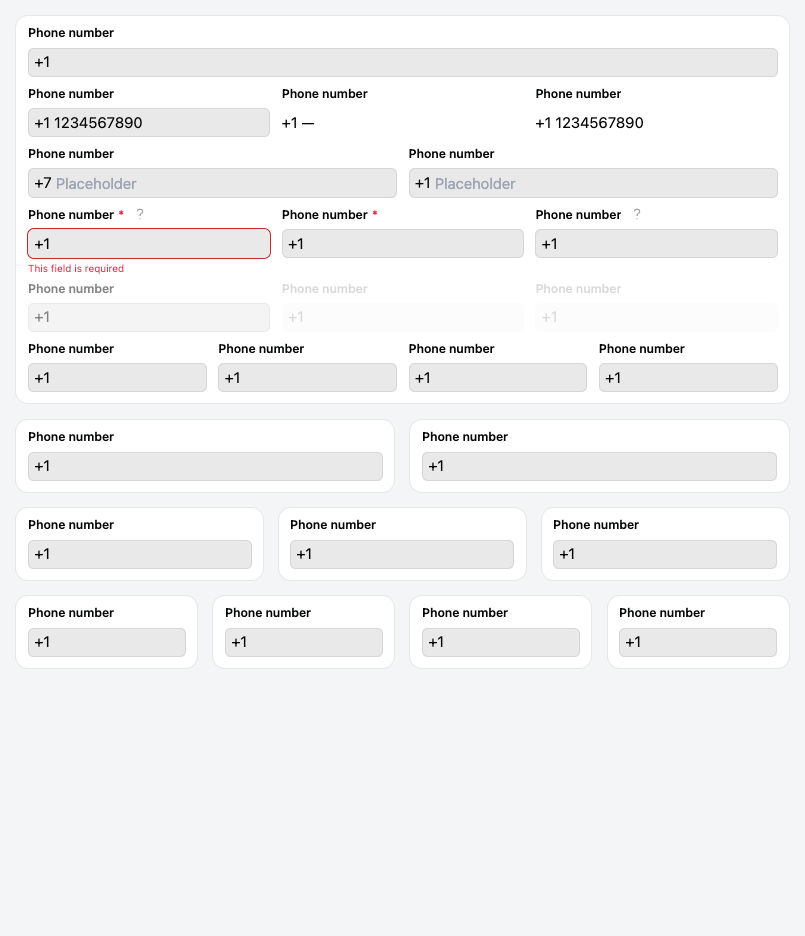Click the plain-text +1 1234567890 value without a border
Viewport: 805px width, 936px height.
pos(589,123)
